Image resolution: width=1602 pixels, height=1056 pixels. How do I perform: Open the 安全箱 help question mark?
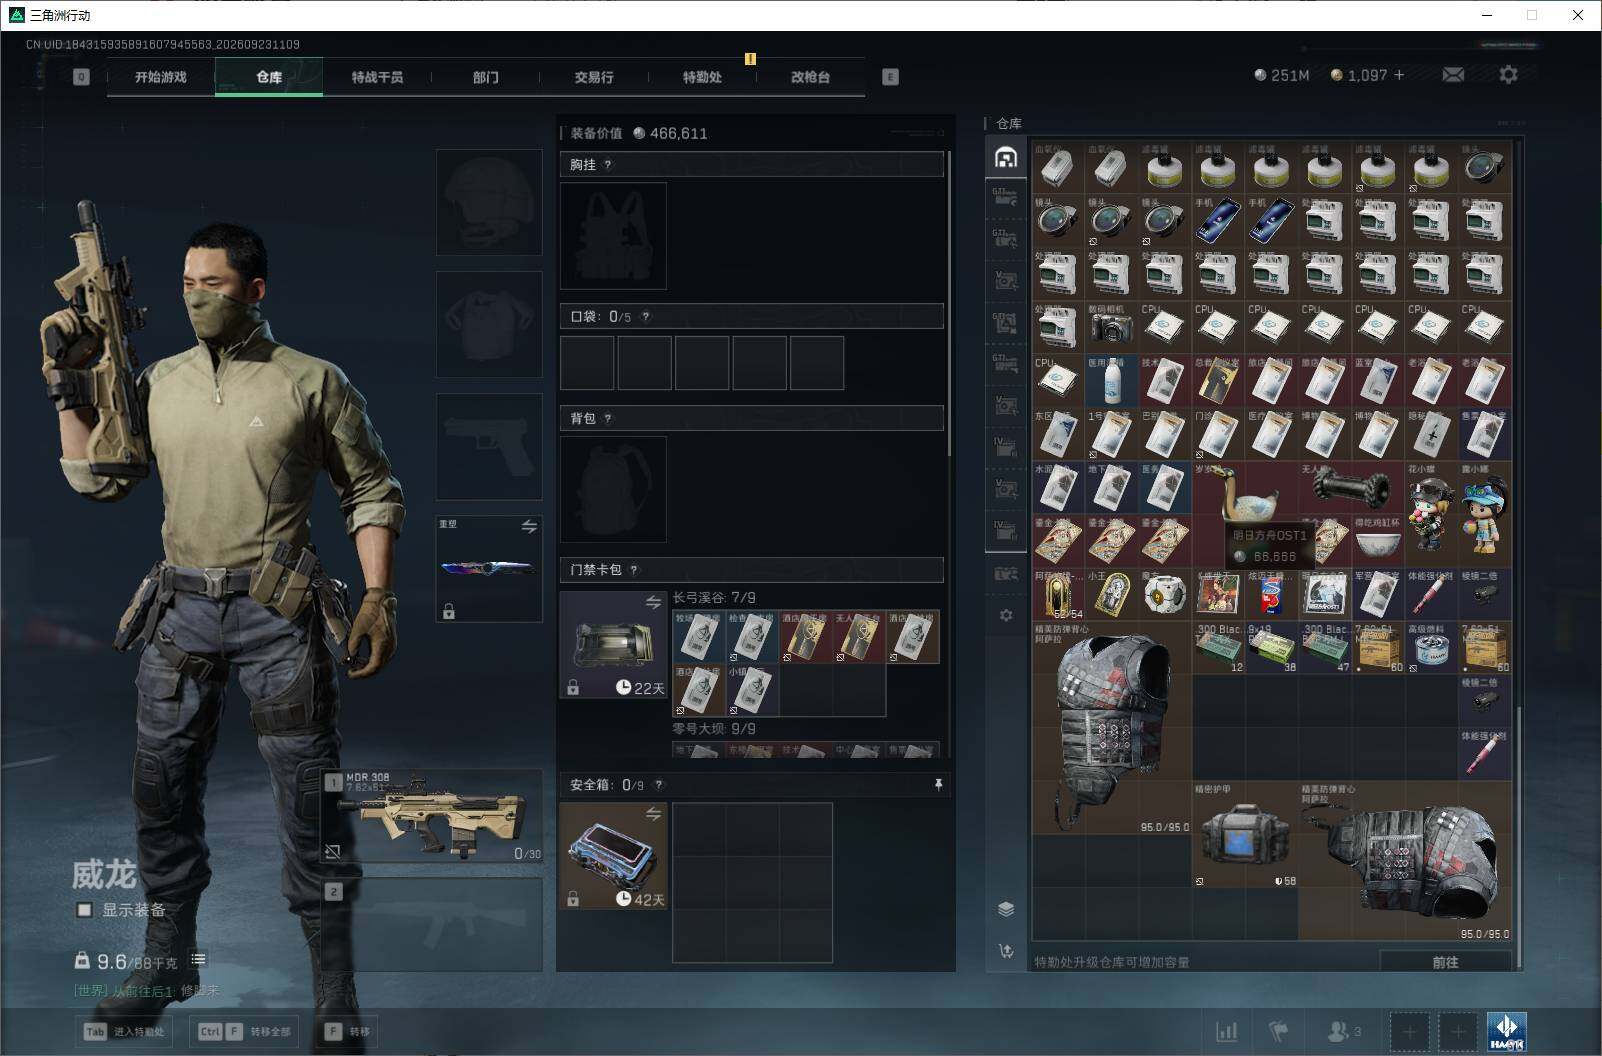(x=658, y=785)
